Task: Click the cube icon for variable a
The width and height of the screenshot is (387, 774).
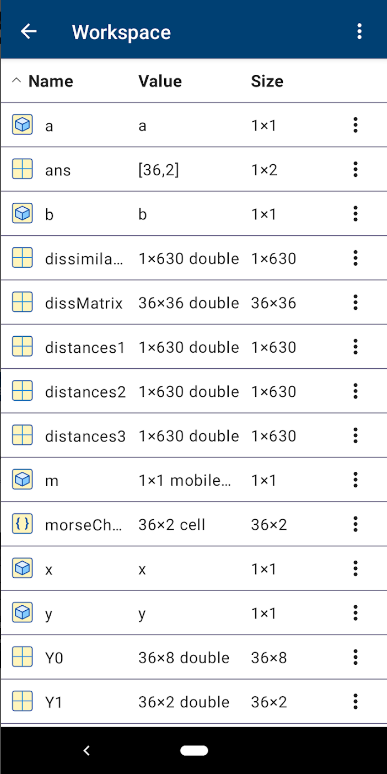Action: (x=22, y=125)
